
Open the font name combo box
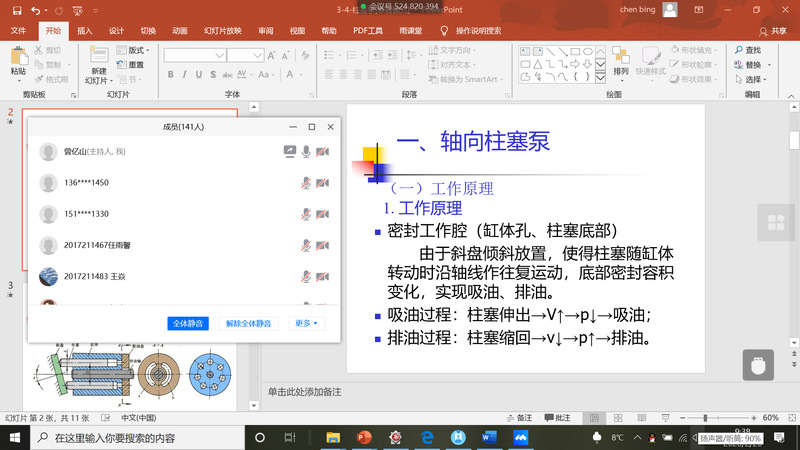tap(208, 55)
